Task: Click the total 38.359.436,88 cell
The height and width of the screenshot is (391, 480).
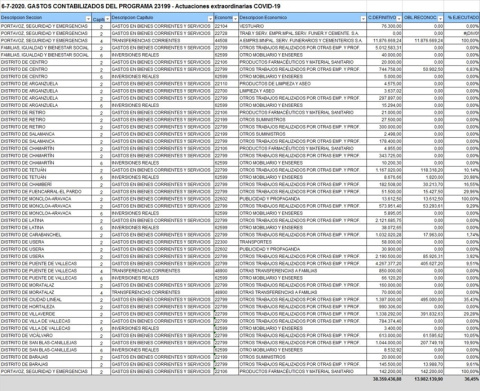Action: (x=385, y=379)
